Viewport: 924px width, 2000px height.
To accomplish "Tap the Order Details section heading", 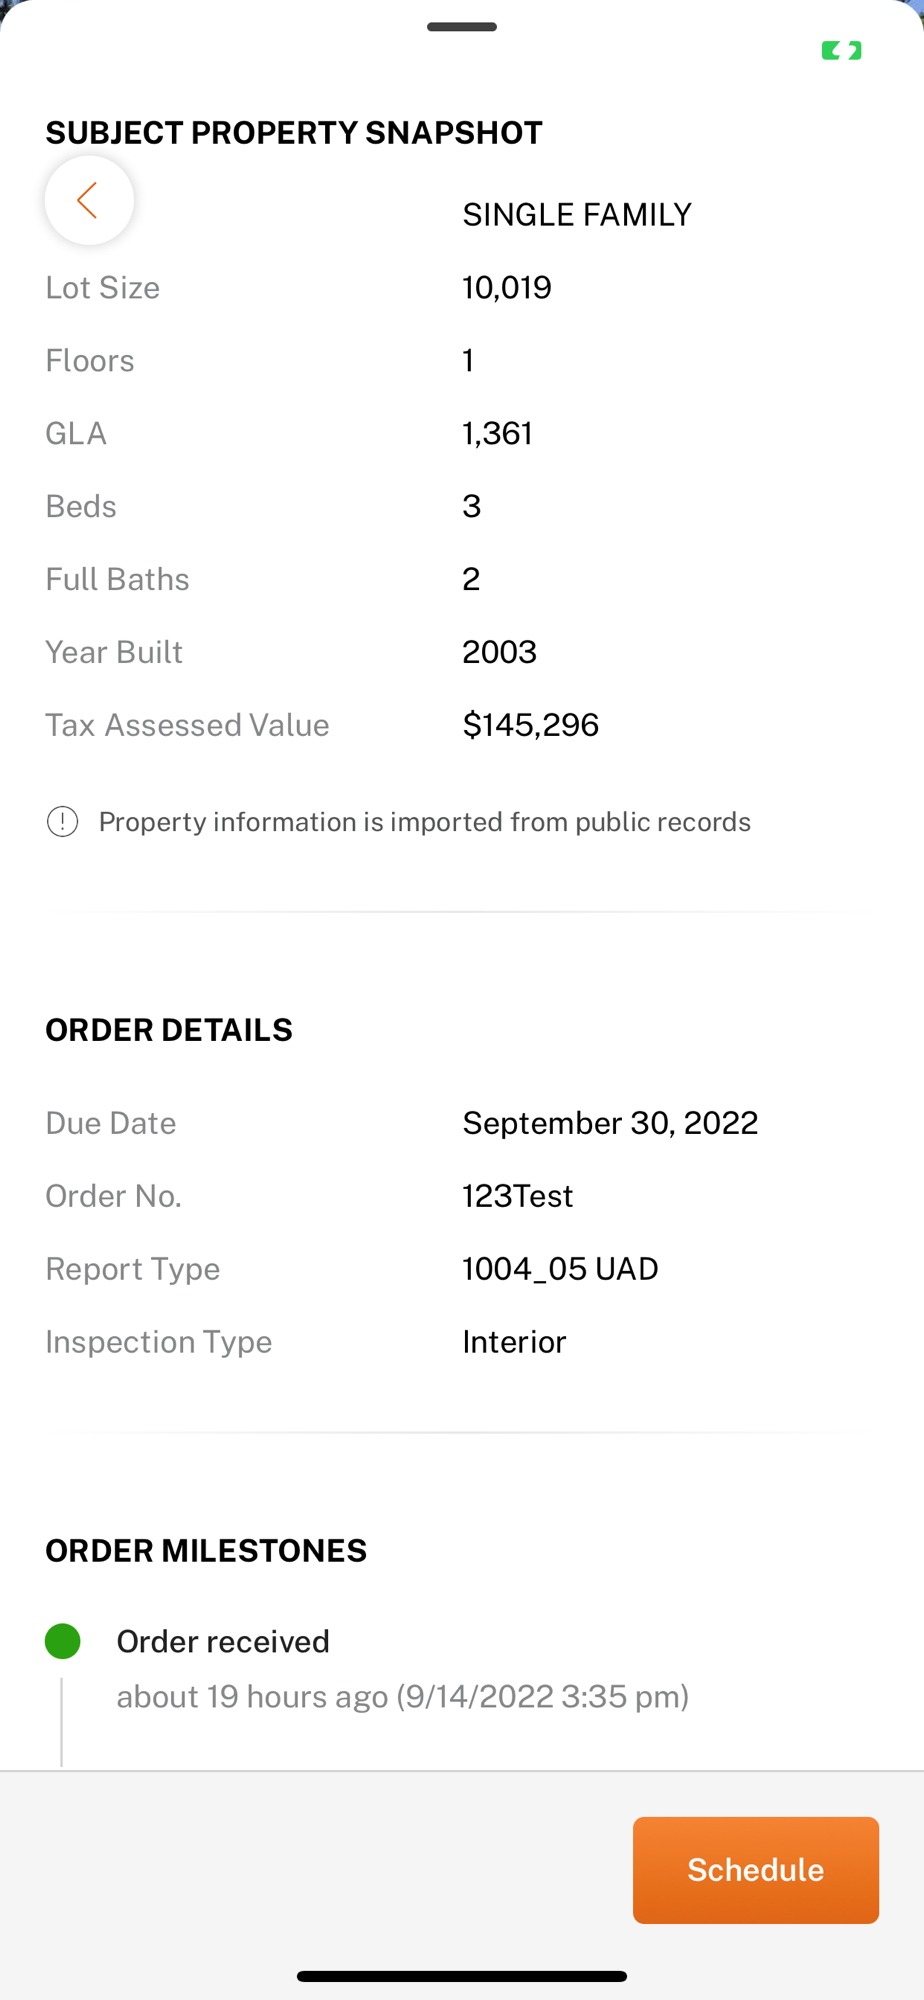I will 169,1030.
